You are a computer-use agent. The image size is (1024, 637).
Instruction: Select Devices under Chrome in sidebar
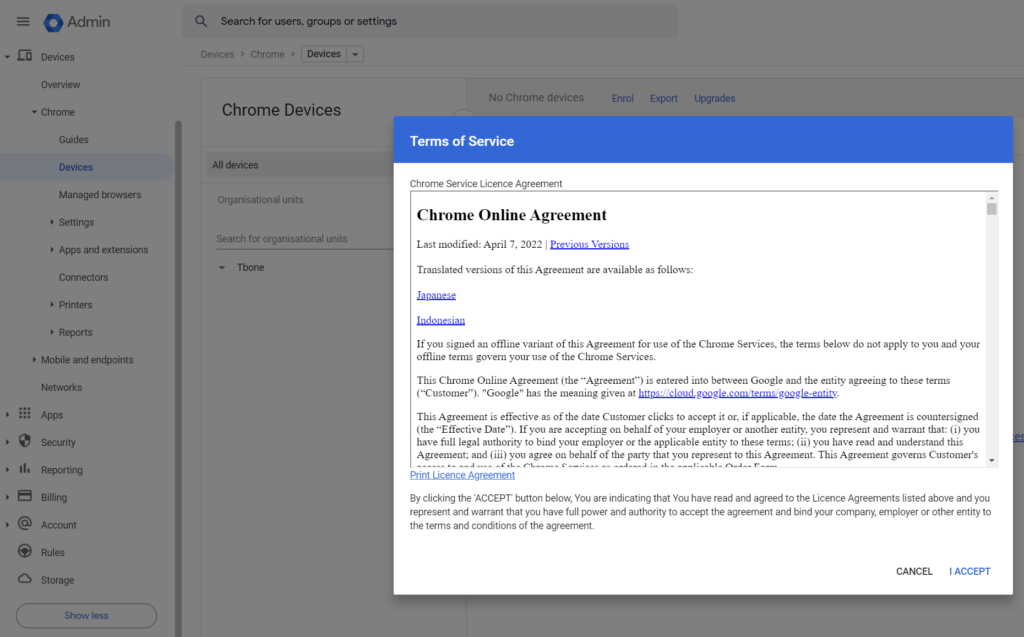[x=76, y=167]
